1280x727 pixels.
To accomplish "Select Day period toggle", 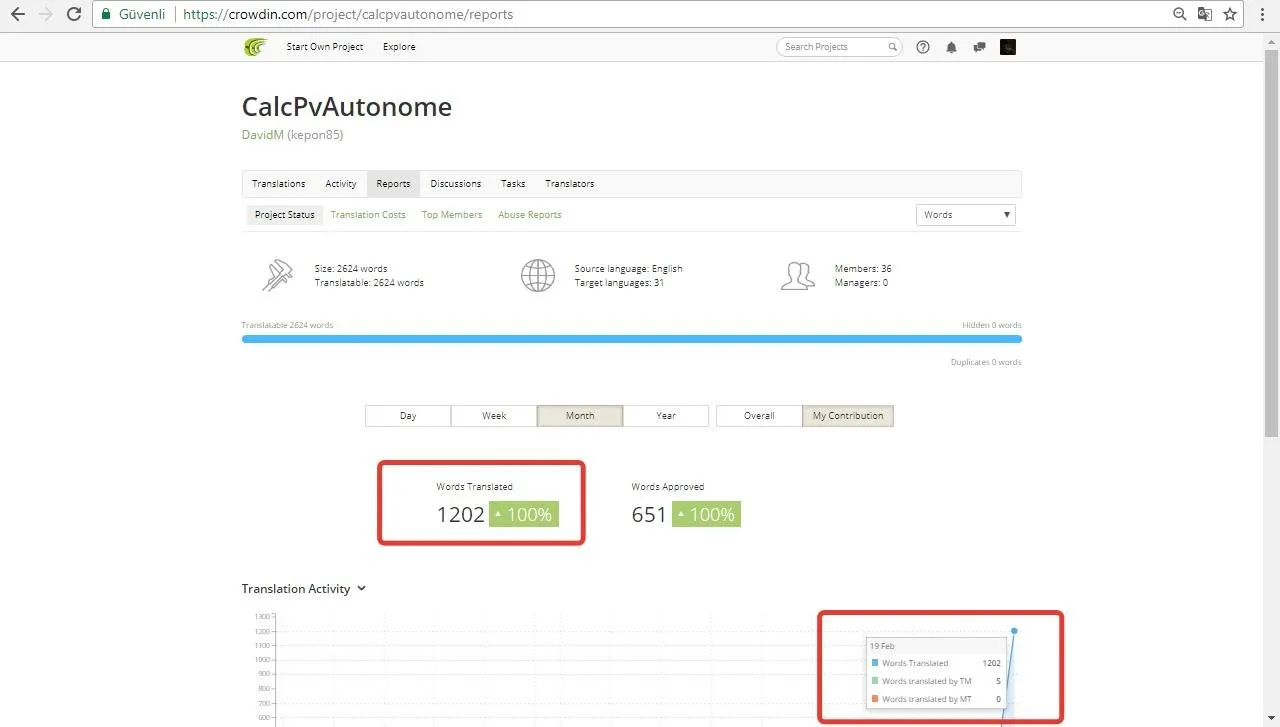I will coord(408,416).
